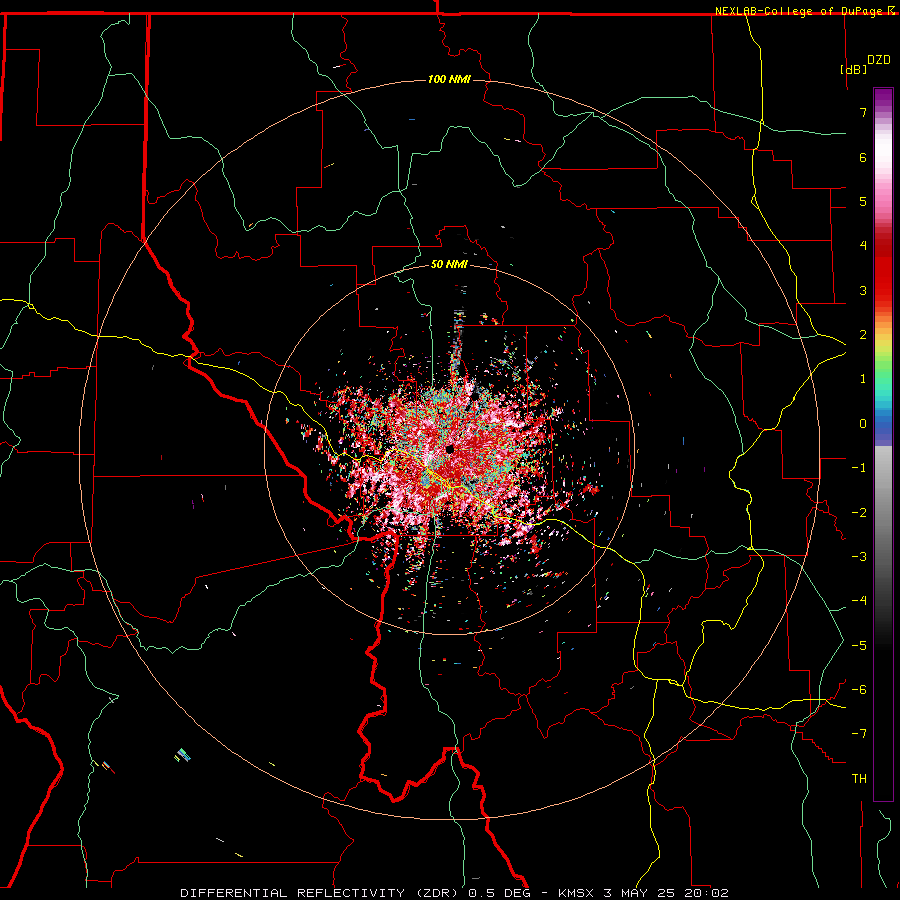
Task: Click the "-2" scale value
Action: pos(859,512)
